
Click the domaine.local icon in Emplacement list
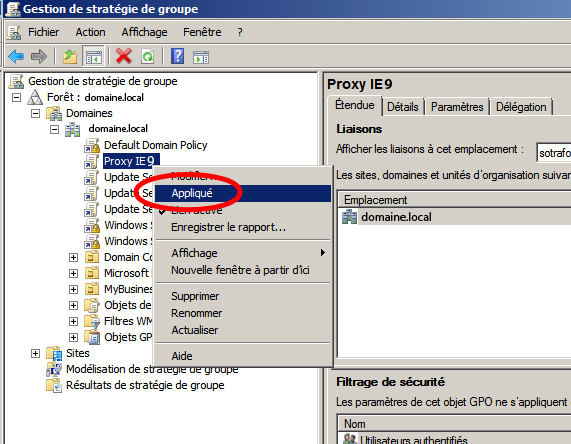point(350,217)
